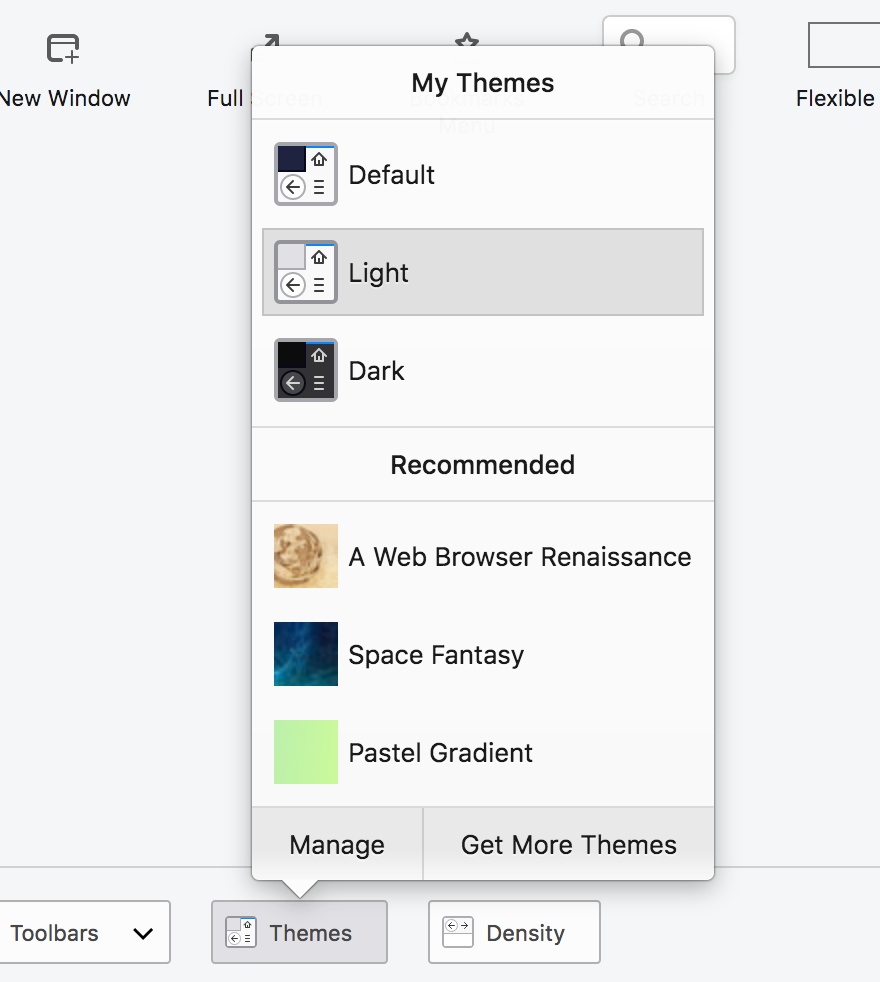Pick A Web Browser Renaissance label

(x=520, y=557)
